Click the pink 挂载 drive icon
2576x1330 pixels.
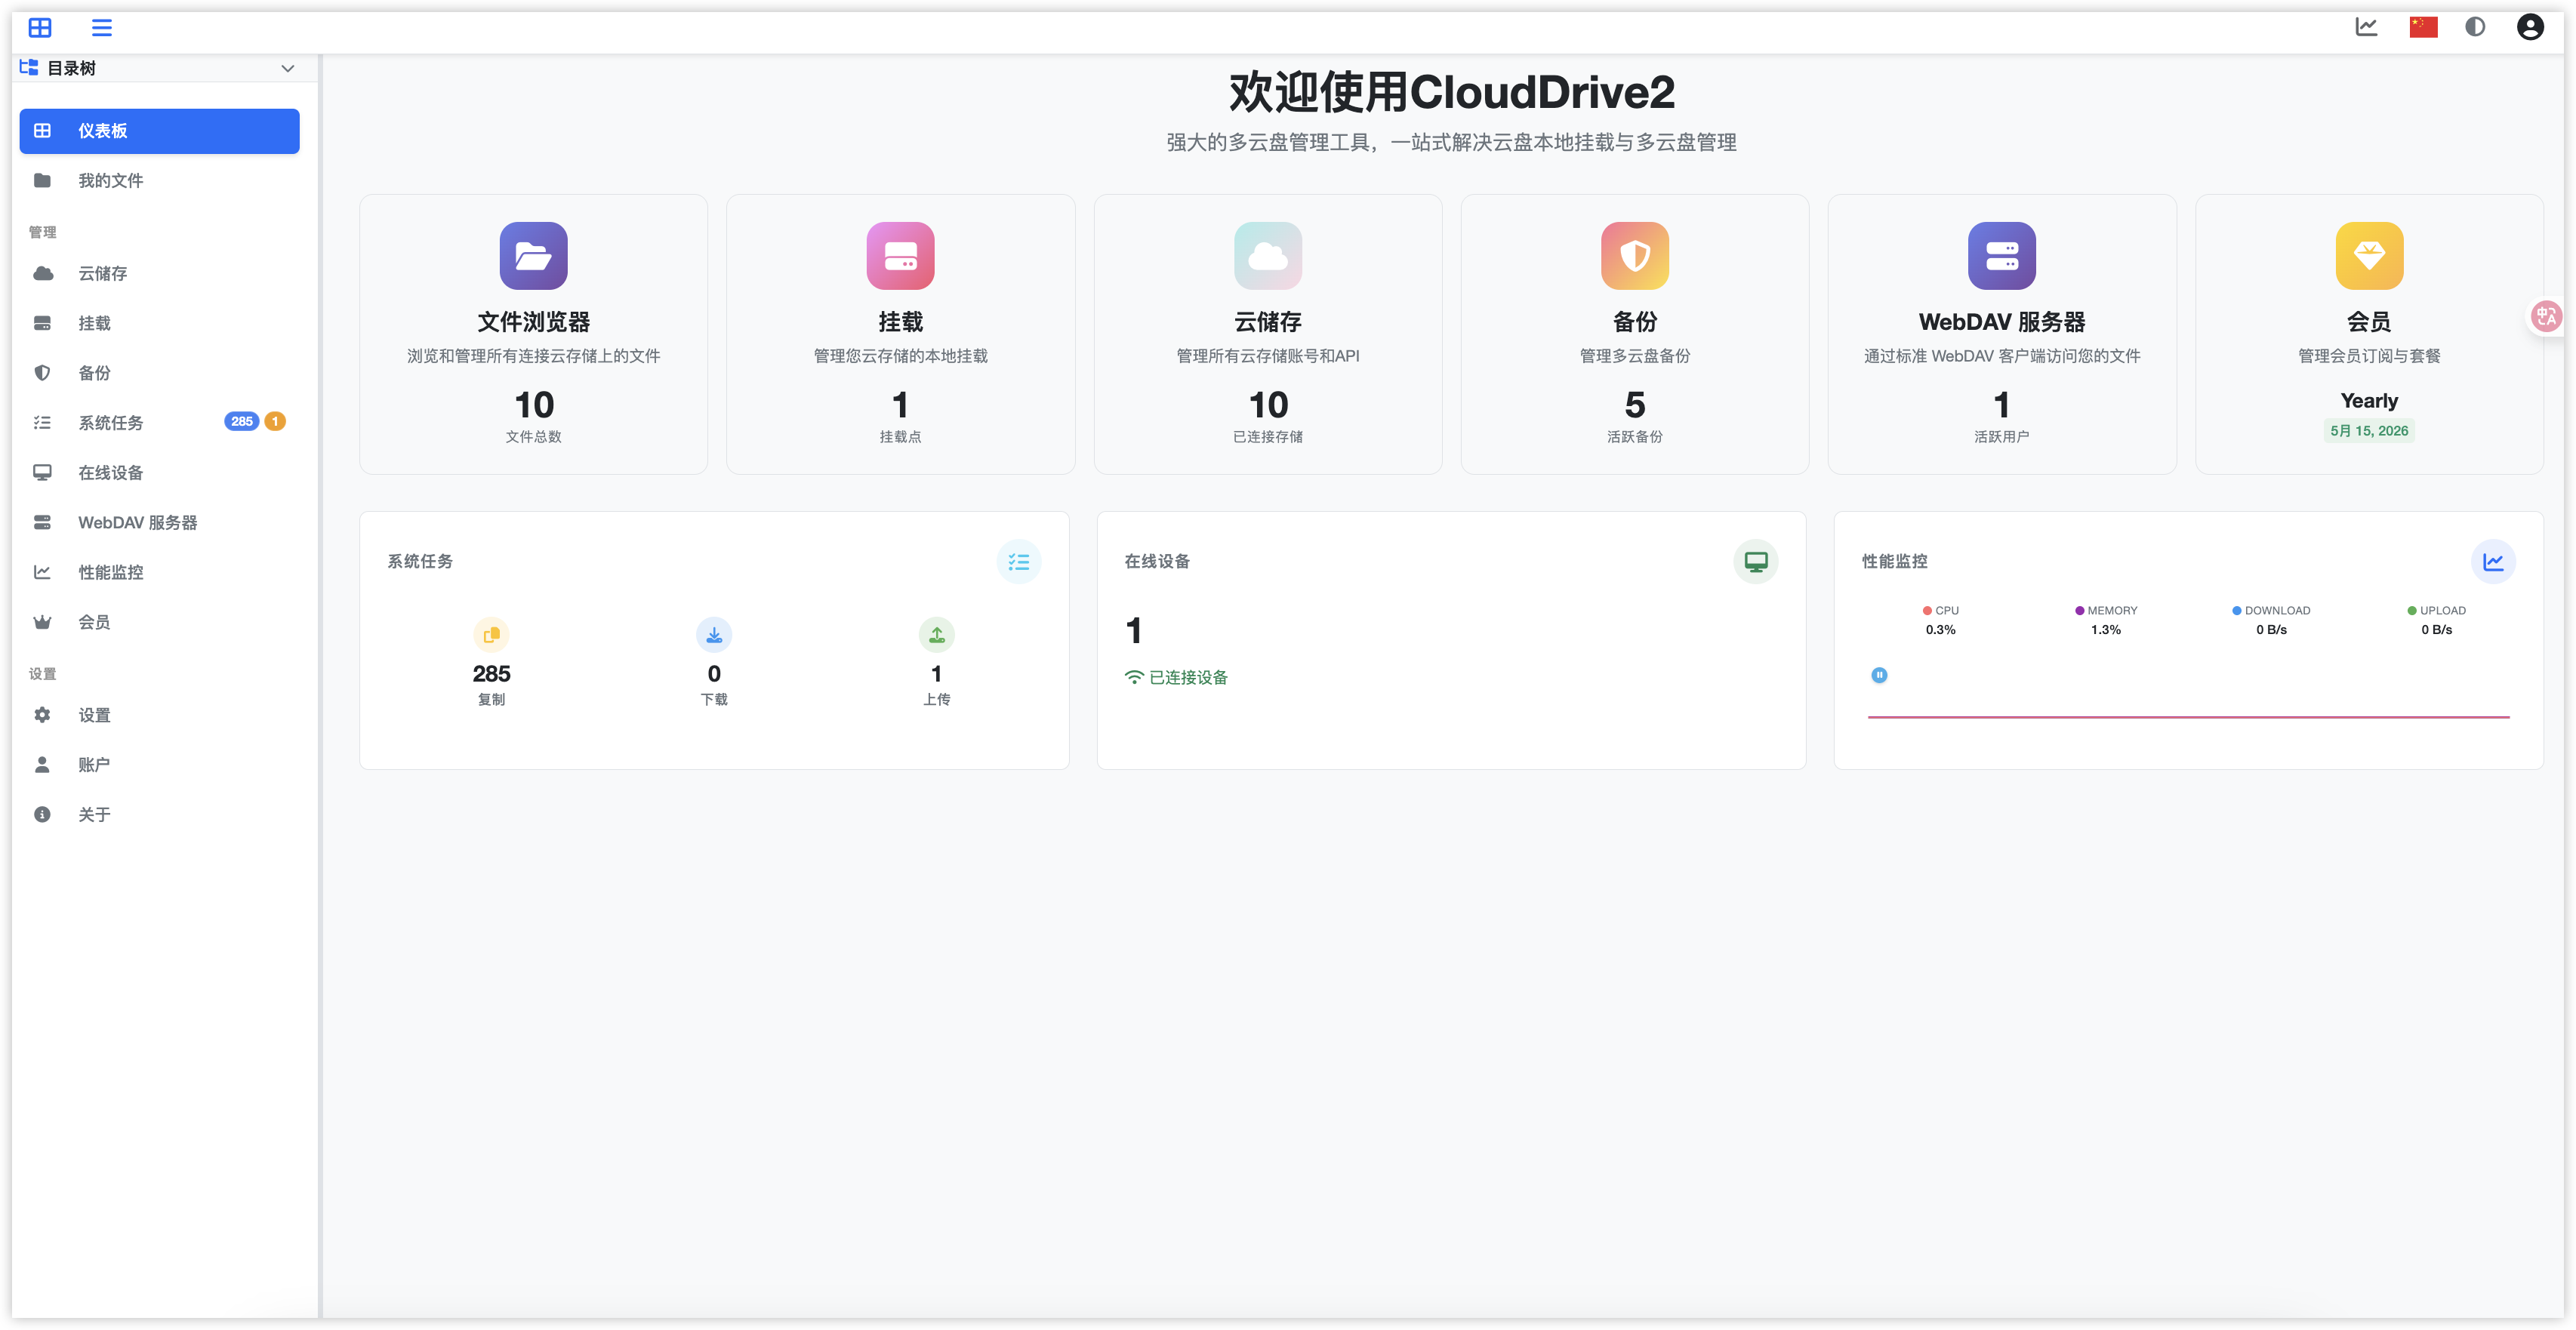900,256
